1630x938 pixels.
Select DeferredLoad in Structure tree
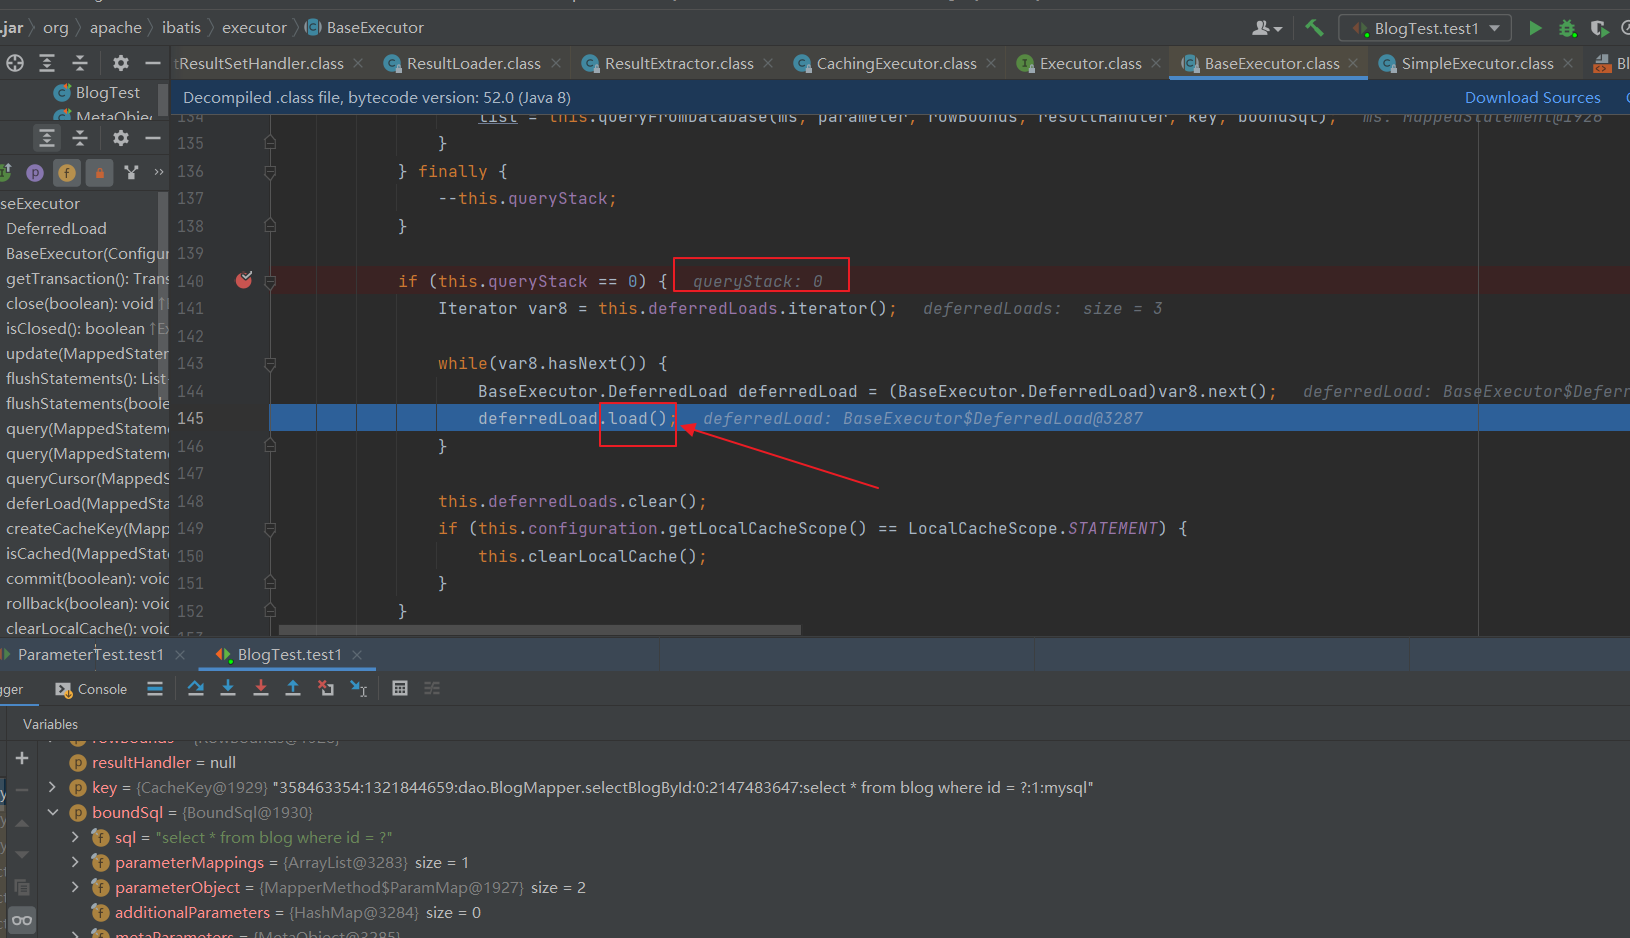[x=56, y=229]
